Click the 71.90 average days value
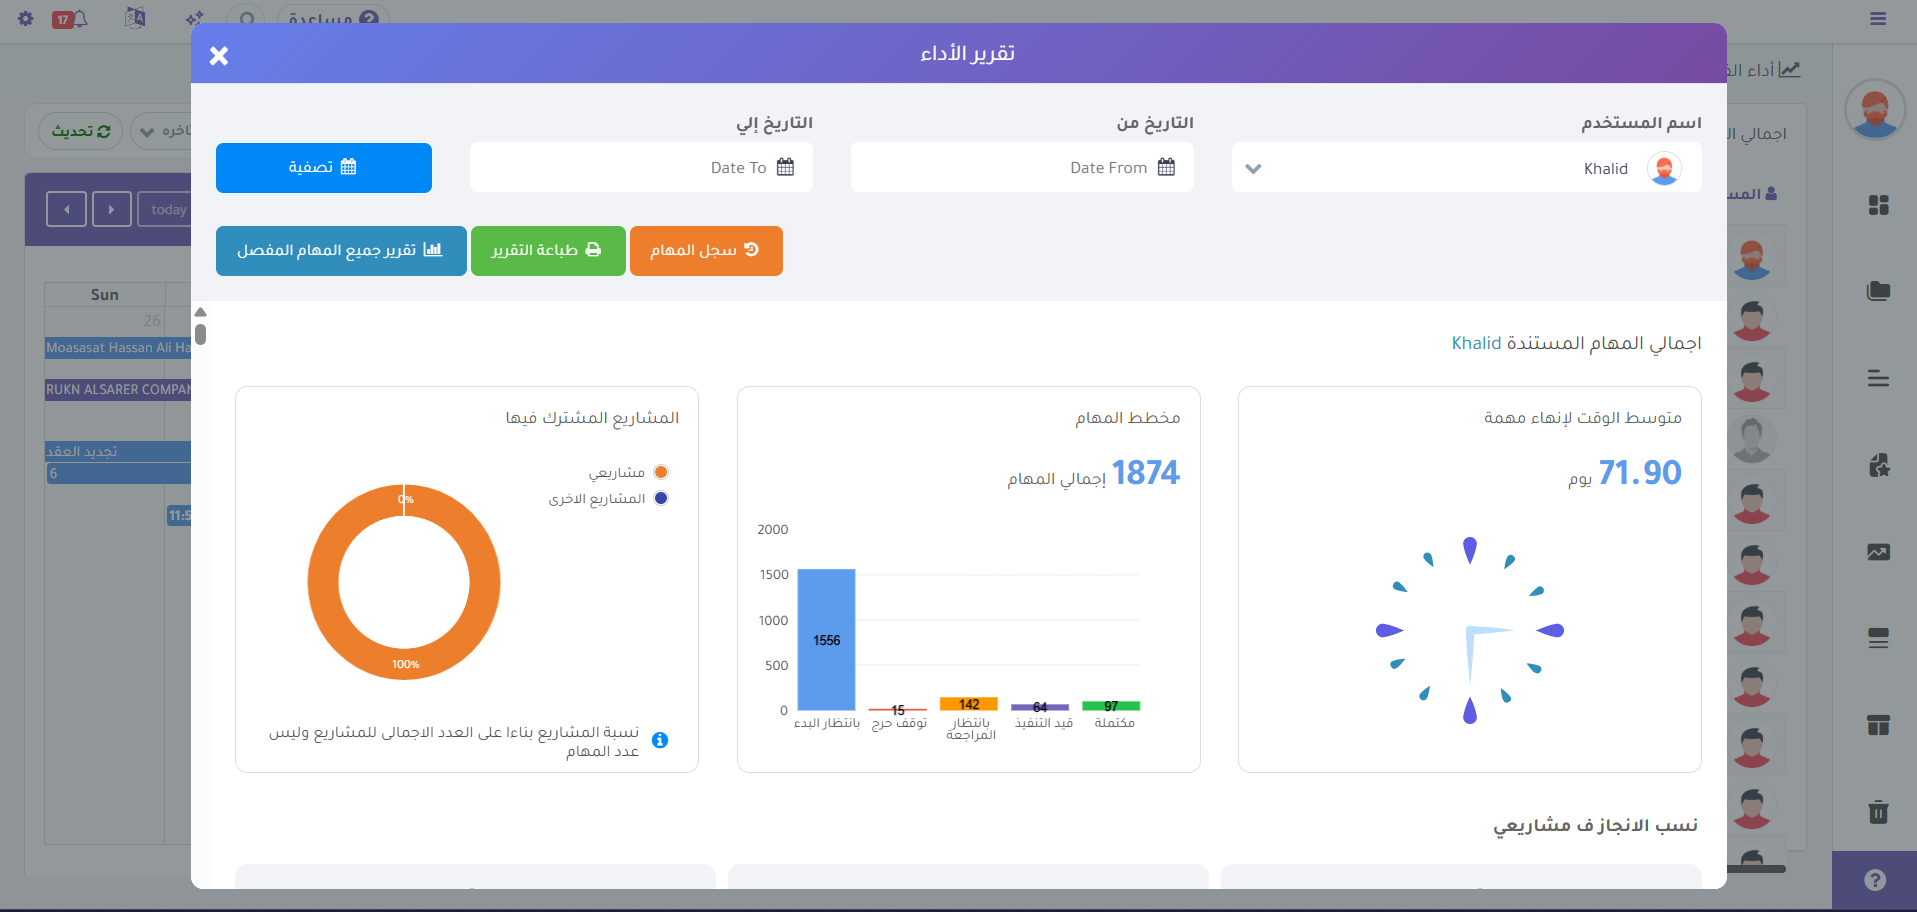Screen dimensions: 1917x912 point(1640,472)
